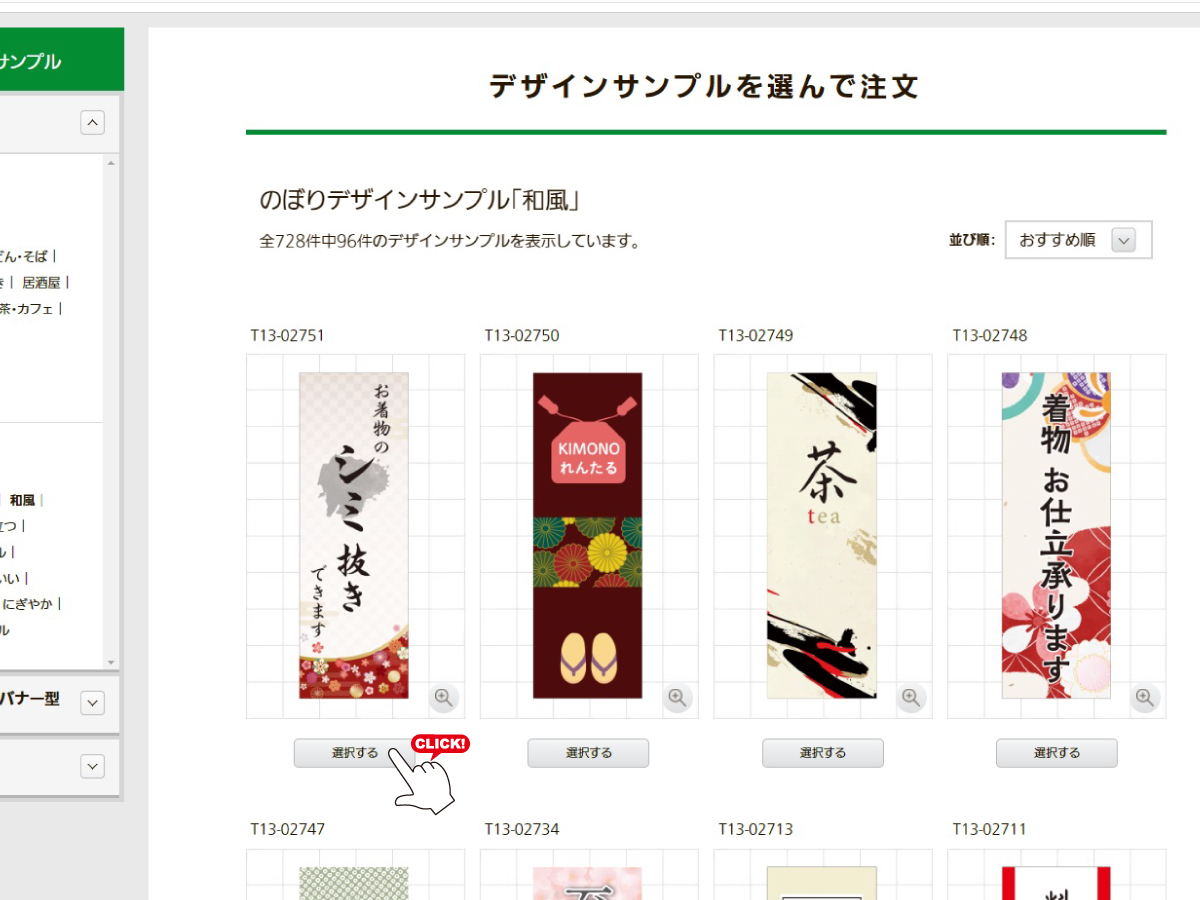Screen dimensions: 1200x900
Task: Select the T13-02749 design with 選択する
Action: pos(823,753)
